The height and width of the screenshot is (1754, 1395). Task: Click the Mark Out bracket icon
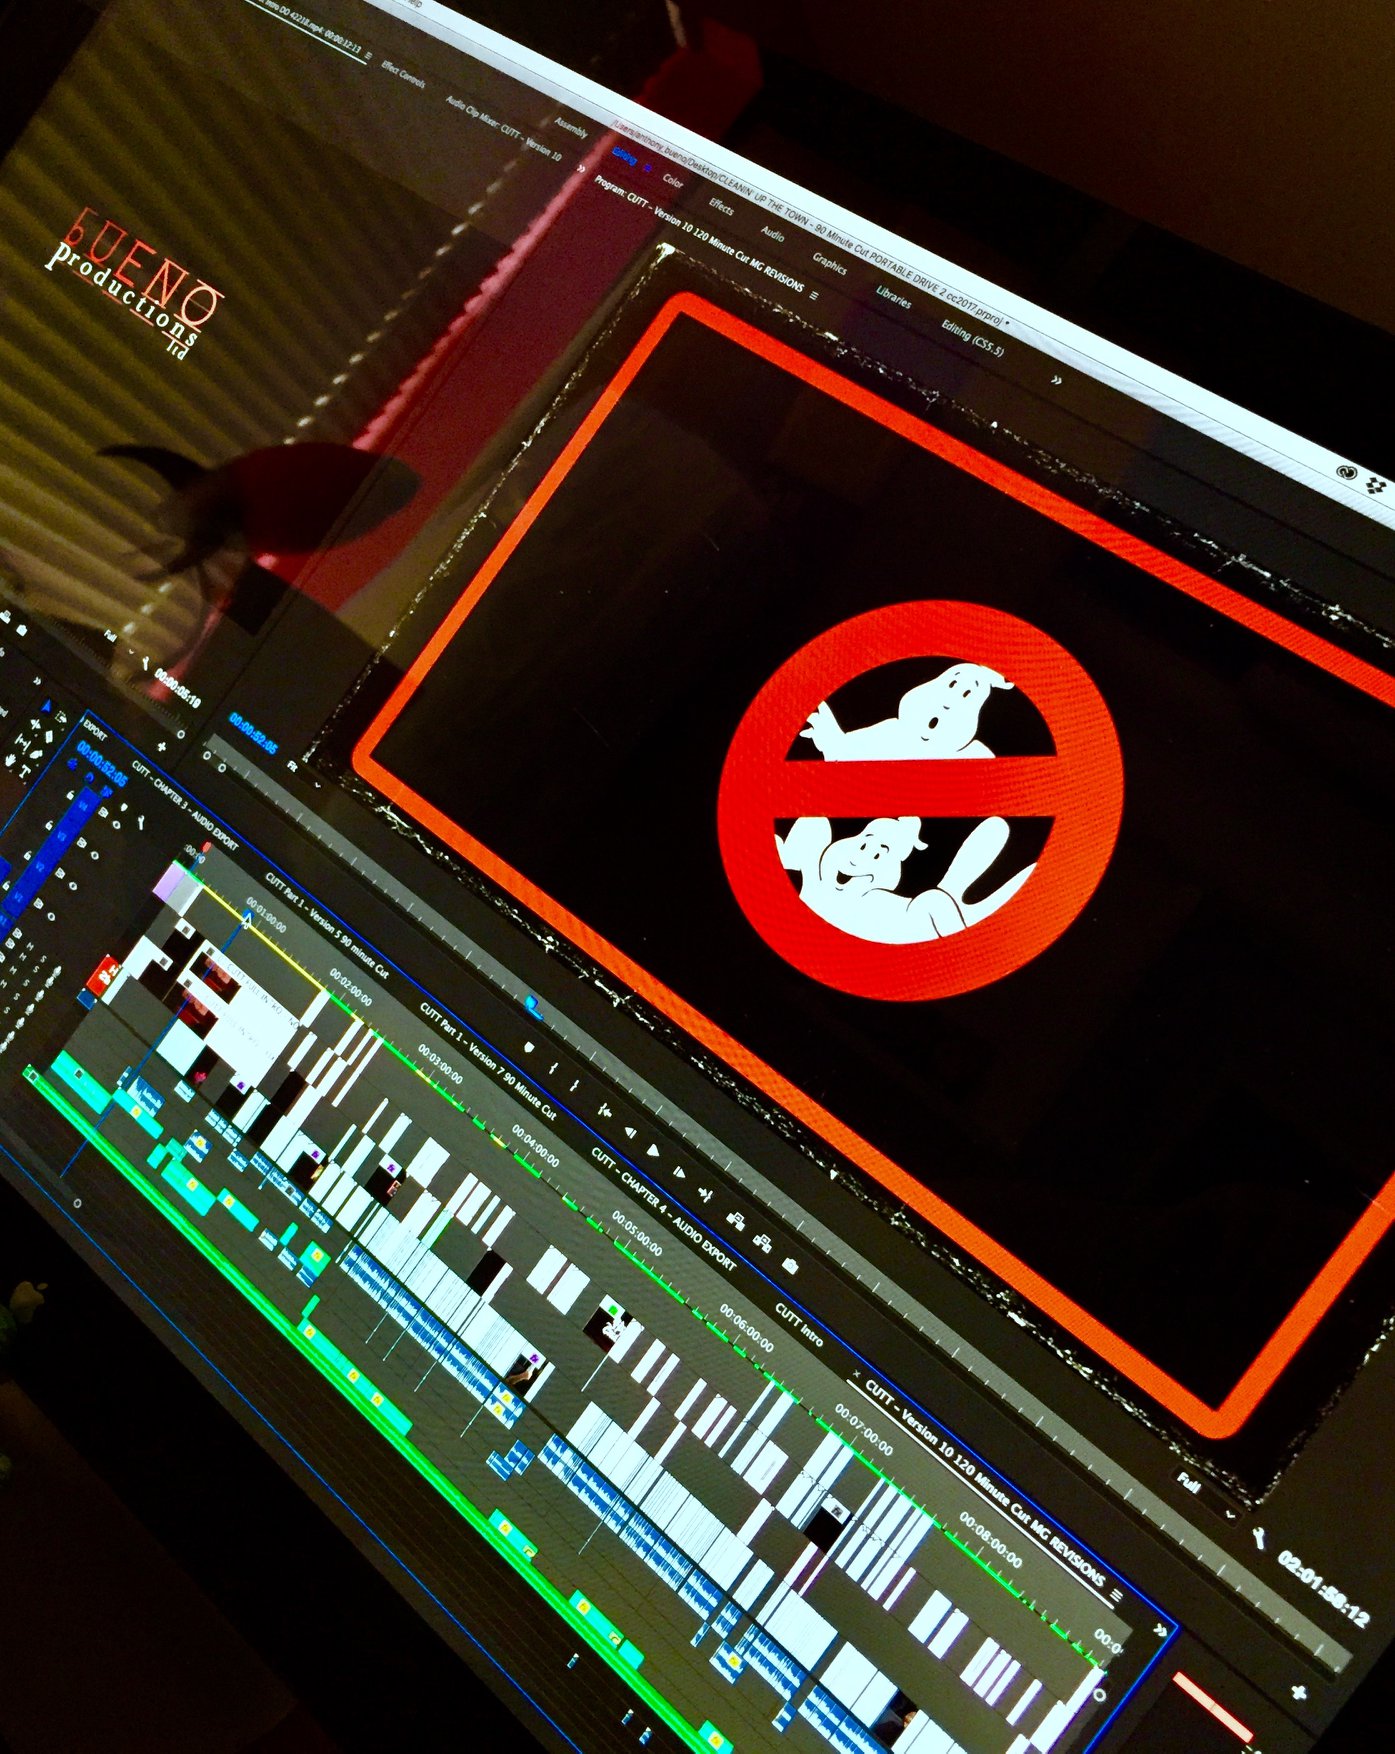(575, 1085)
